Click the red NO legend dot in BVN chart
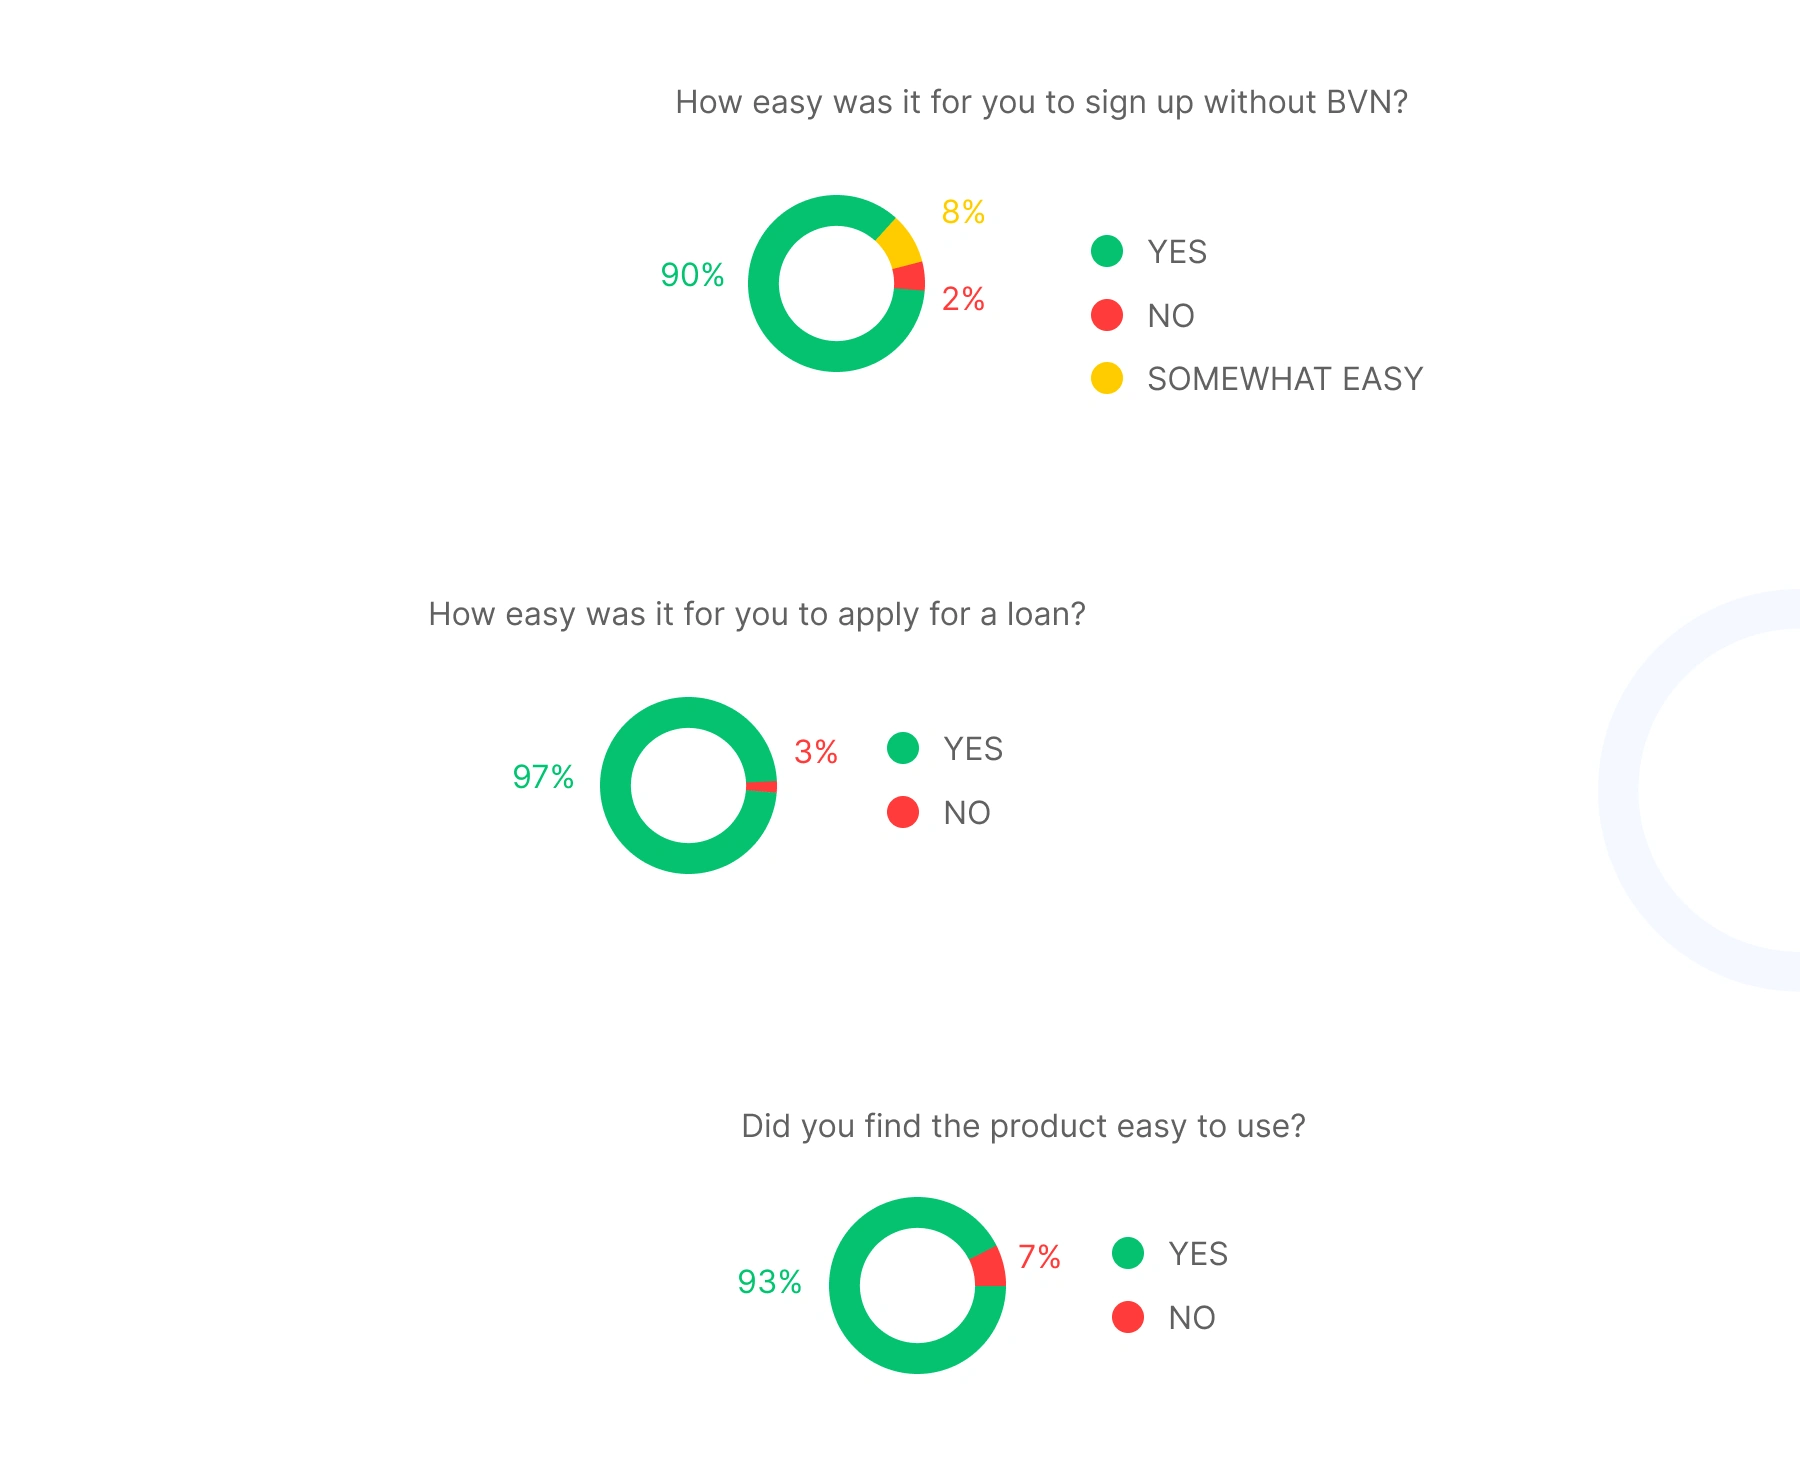 pos(1107,315)
